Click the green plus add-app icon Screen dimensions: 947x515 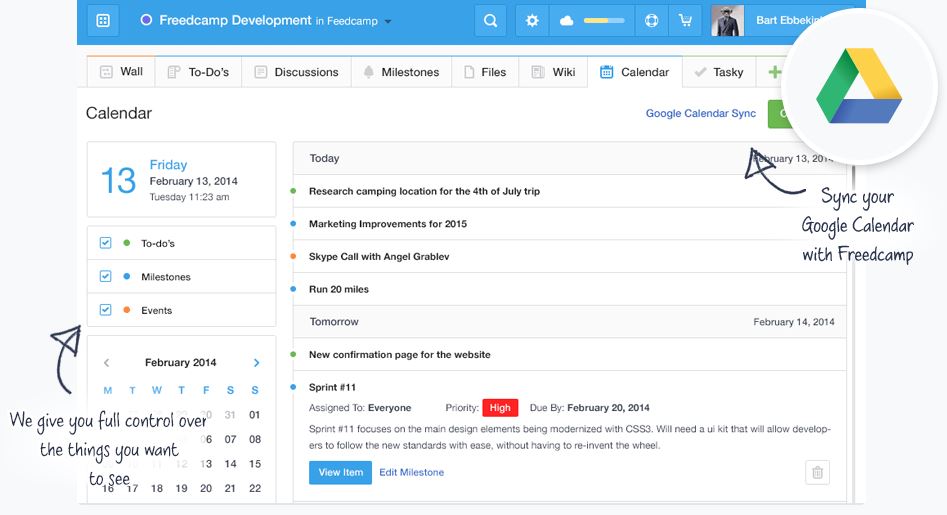(774, 72)
